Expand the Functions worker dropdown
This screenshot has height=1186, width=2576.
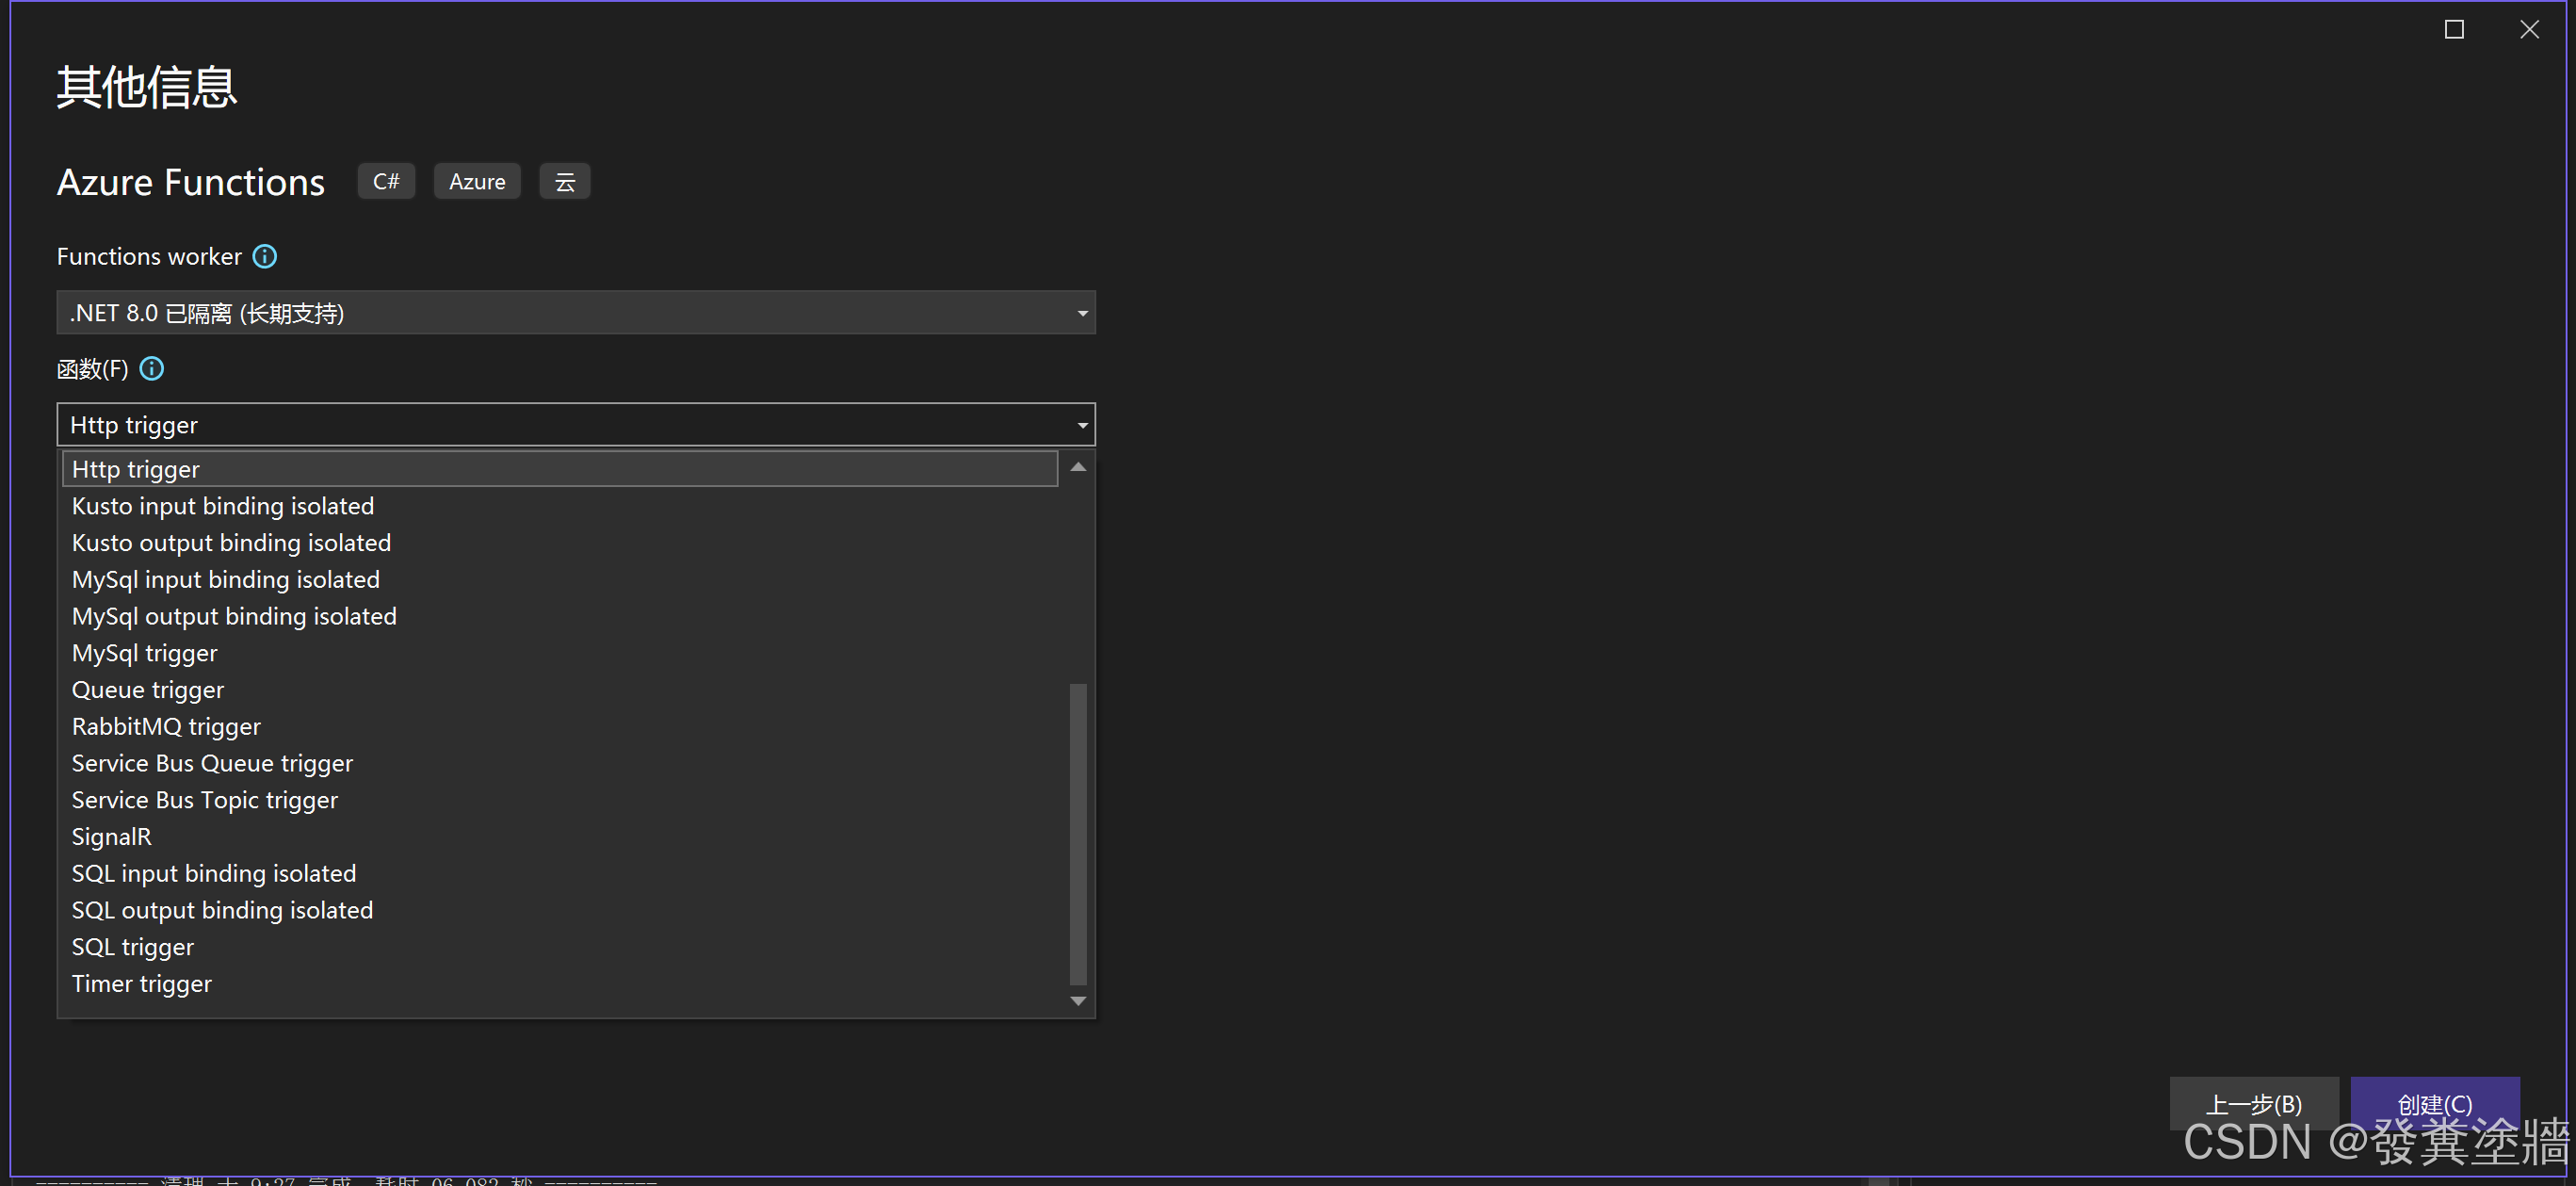tap(1079, 312)
